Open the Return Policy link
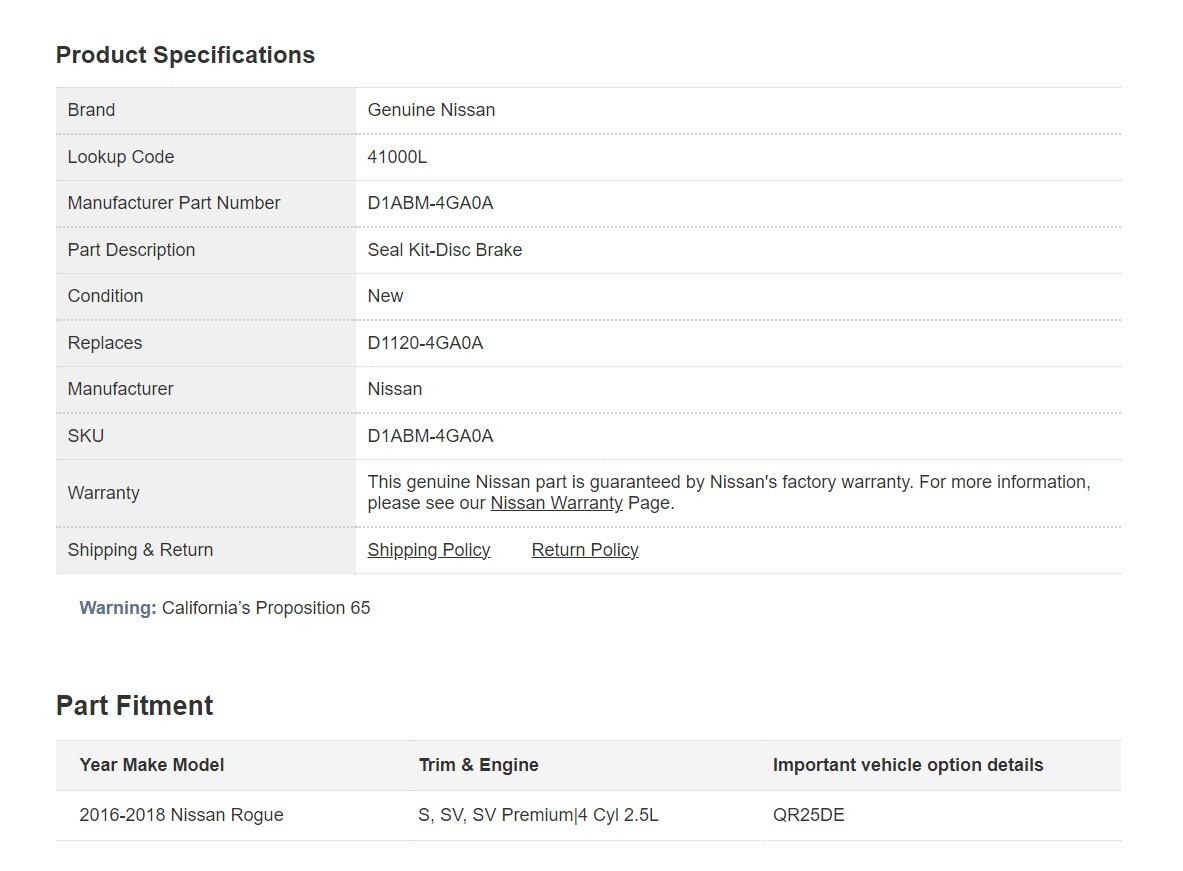 pyautogui.click(x=585, y=550)
